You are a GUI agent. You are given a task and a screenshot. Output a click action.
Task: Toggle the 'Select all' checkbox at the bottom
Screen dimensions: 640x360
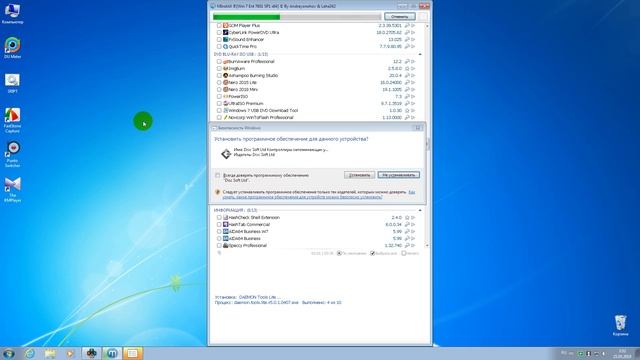tap(372, 253)
